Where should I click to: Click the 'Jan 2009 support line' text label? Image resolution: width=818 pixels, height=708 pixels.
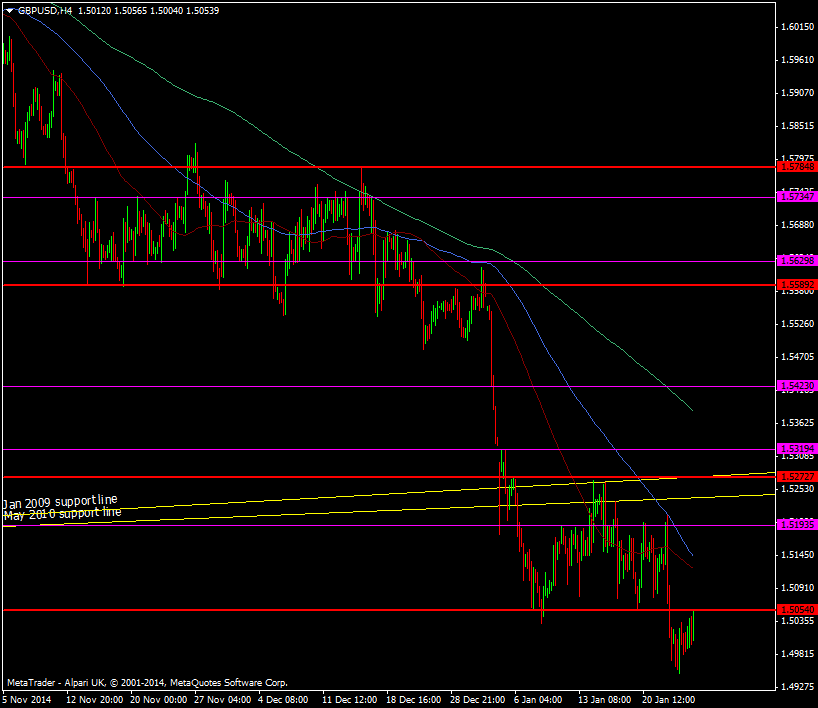tap(60, 502)
